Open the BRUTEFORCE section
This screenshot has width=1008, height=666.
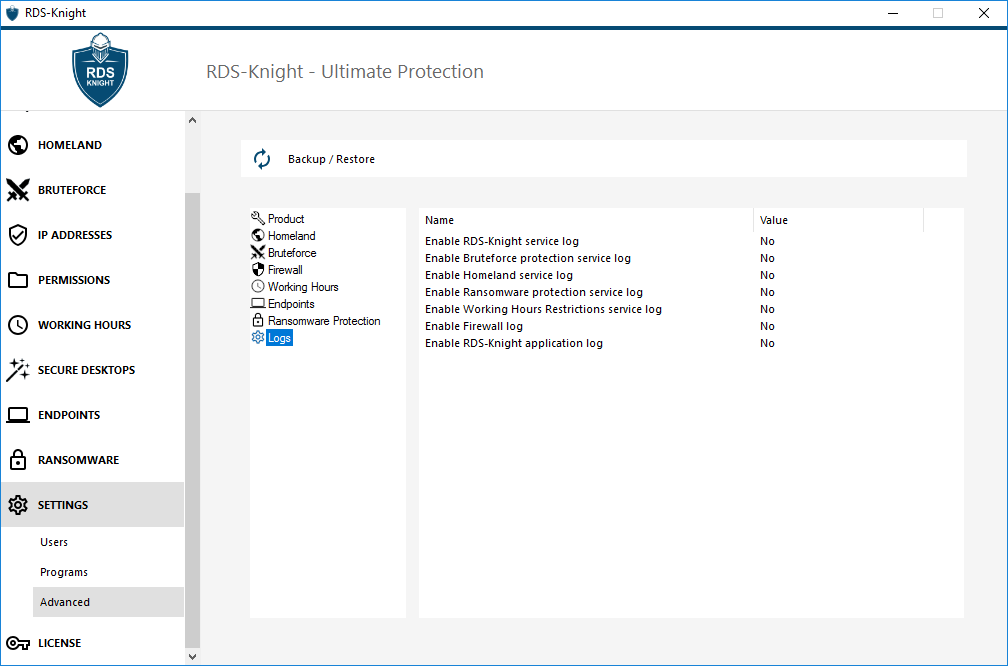click(93, 190)
